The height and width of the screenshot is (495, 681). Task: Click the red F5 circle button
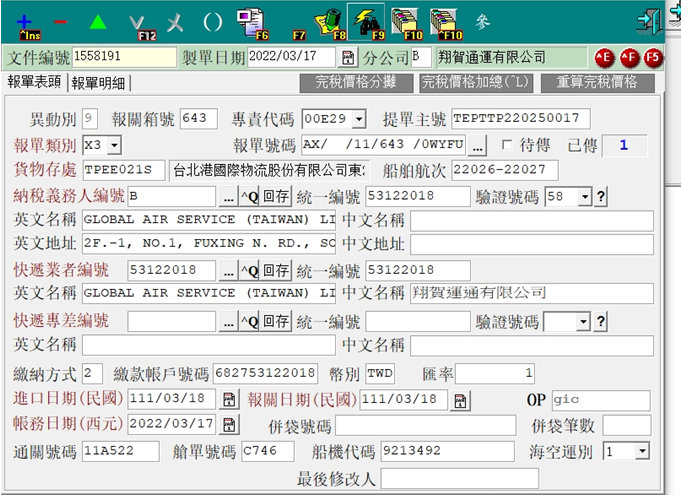pos(653,57)
